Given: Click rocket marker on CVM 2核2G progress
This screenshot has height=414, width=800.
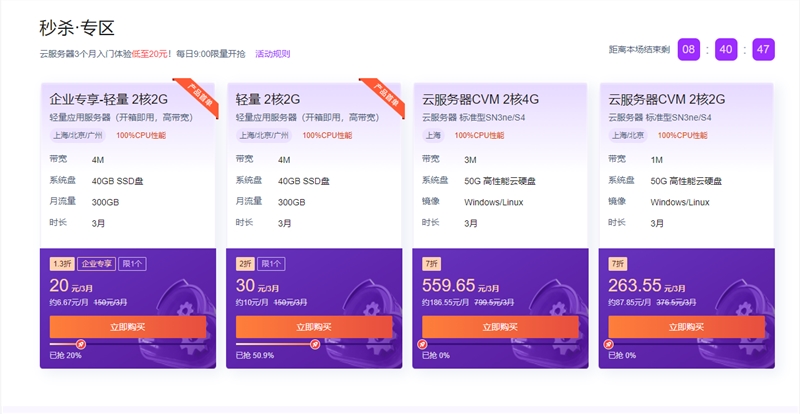Looking at the screenshot, I should (608, 344).
